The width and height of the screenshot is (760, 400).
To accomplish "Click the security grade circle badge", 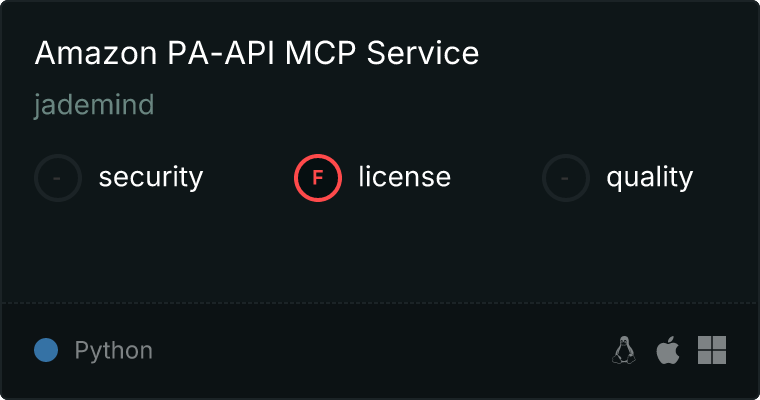I will 58,178.
